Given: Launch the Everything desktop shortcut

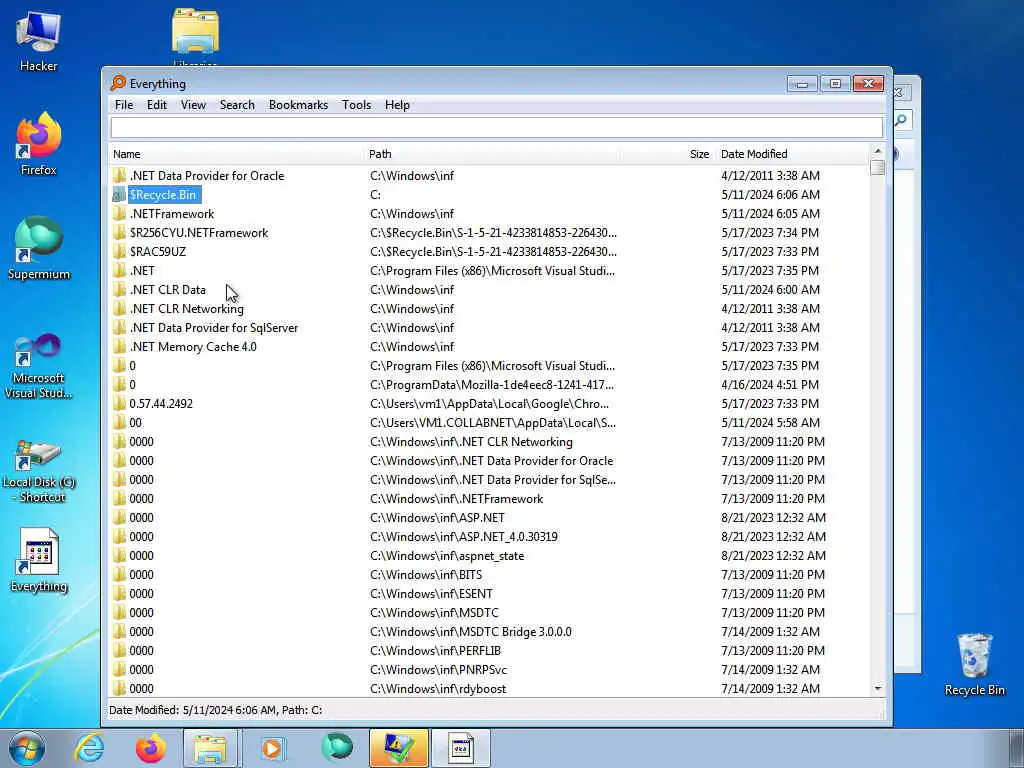Looking at the screenshot, I should point(38,560).
